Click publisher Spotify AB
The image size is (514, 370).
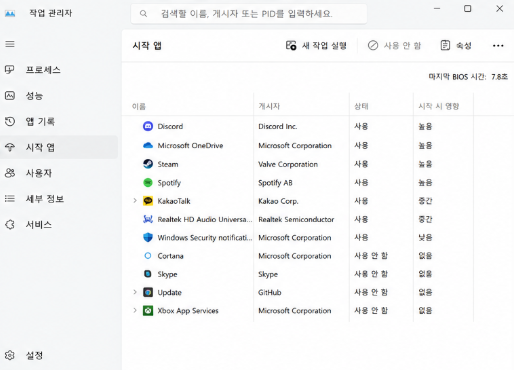point(275,183)
